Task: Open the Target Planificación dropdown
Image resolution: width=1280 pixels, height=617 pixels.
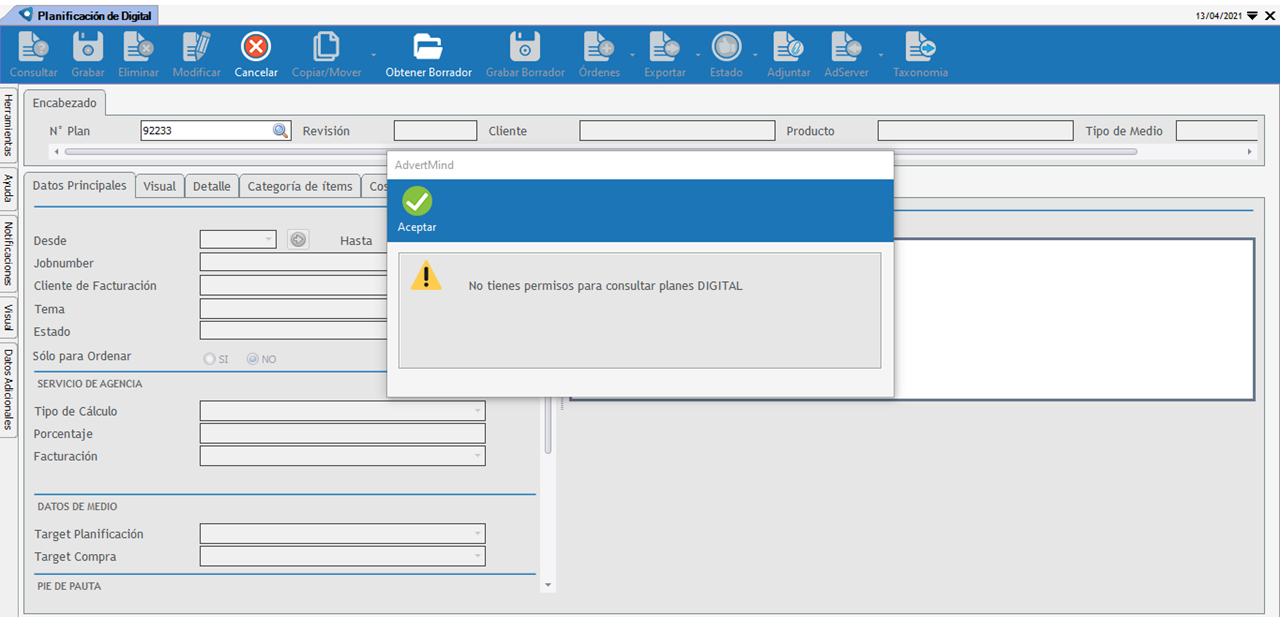Action: point(476,534)
